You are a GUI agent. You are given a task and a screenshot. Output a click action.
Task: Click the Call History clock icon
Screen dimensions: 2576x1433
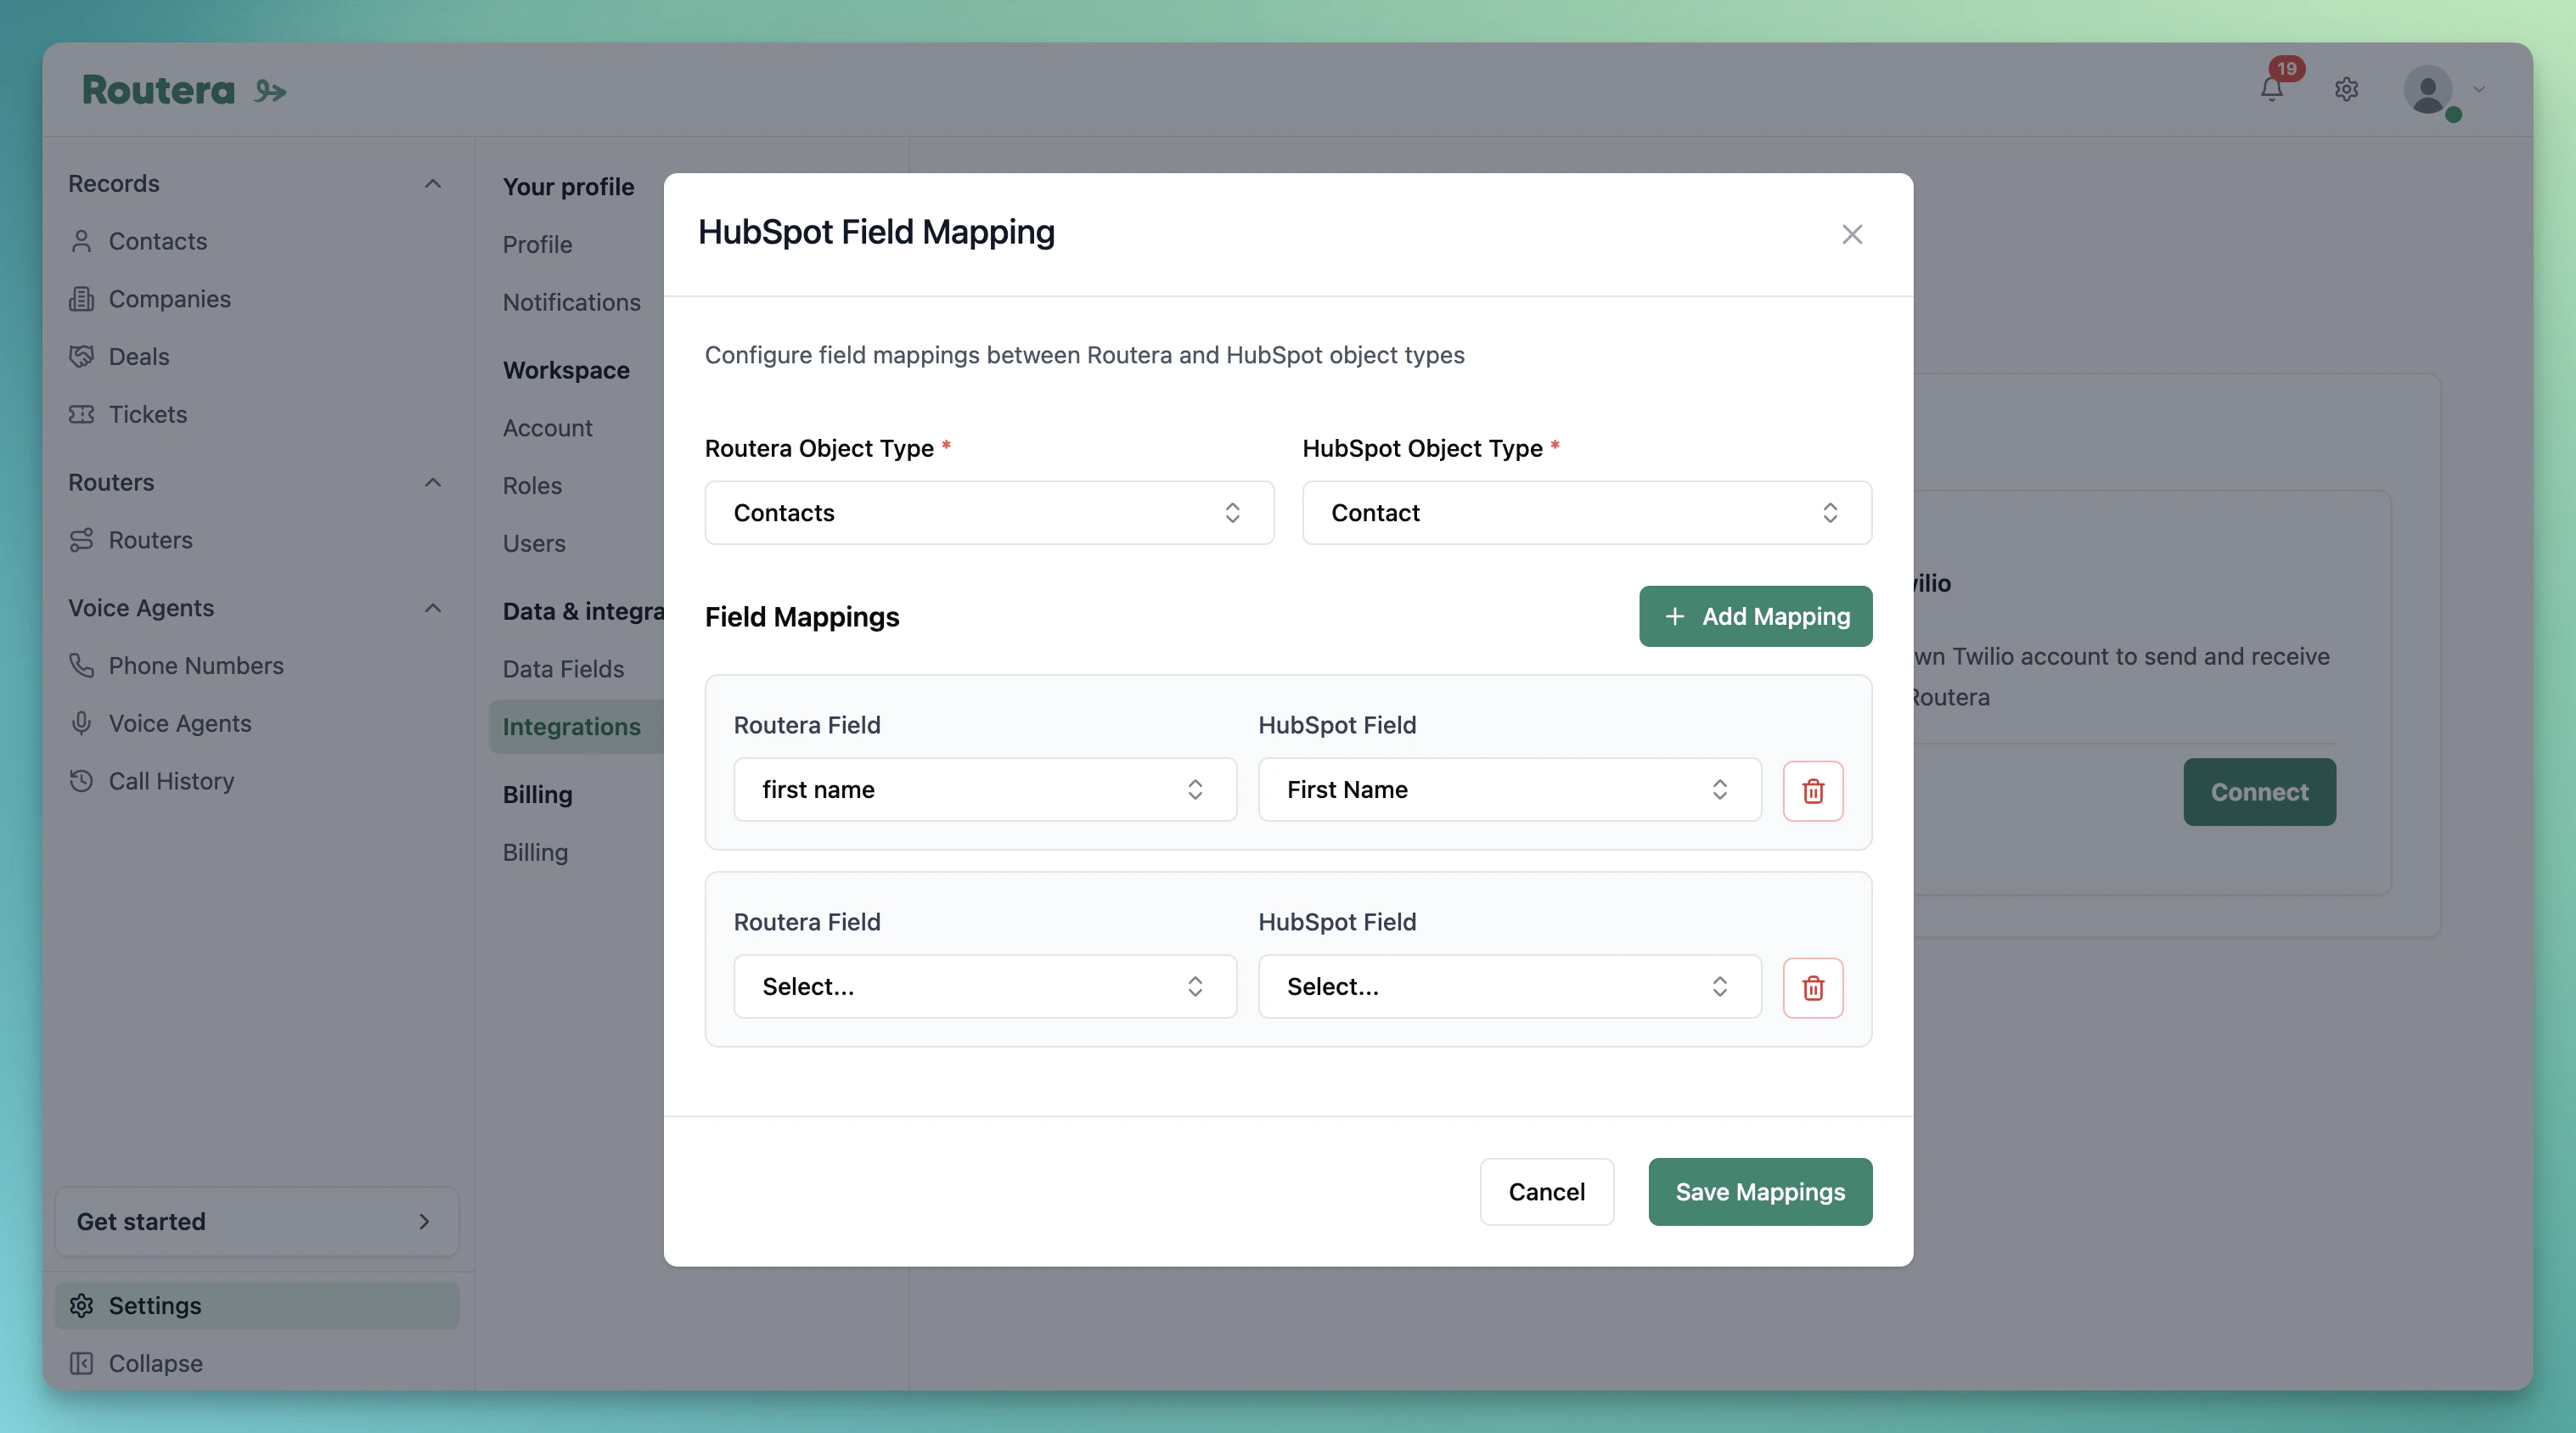[82, 781]
